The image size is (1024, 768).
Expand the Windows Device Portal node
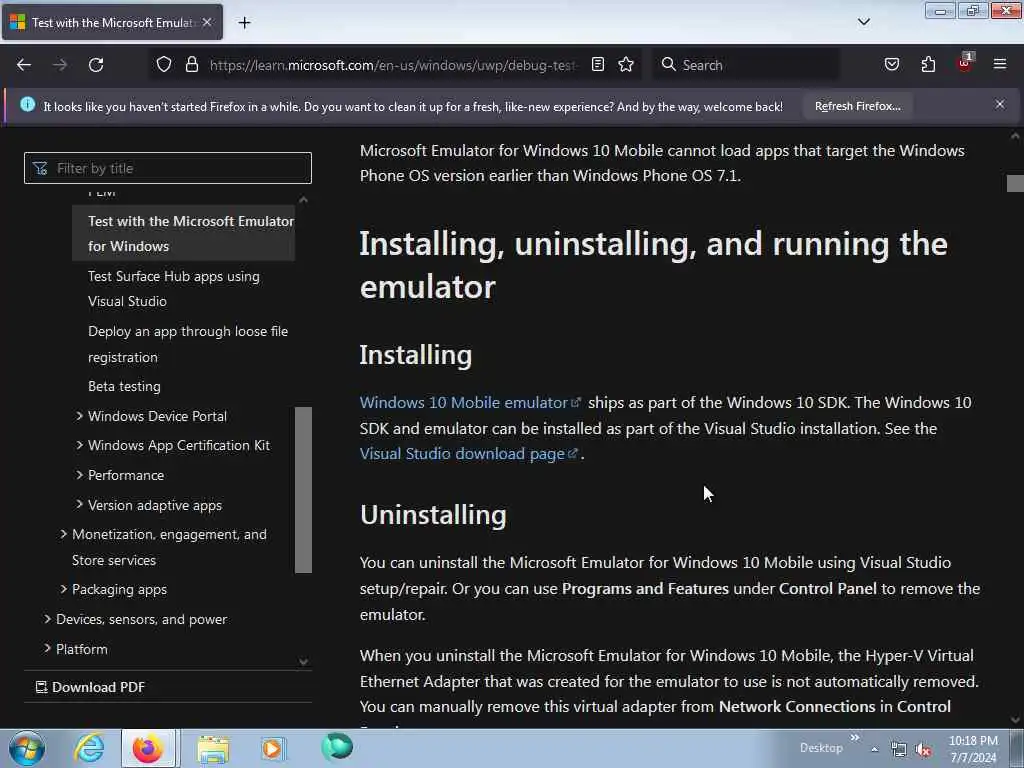(x=80, y=416)
